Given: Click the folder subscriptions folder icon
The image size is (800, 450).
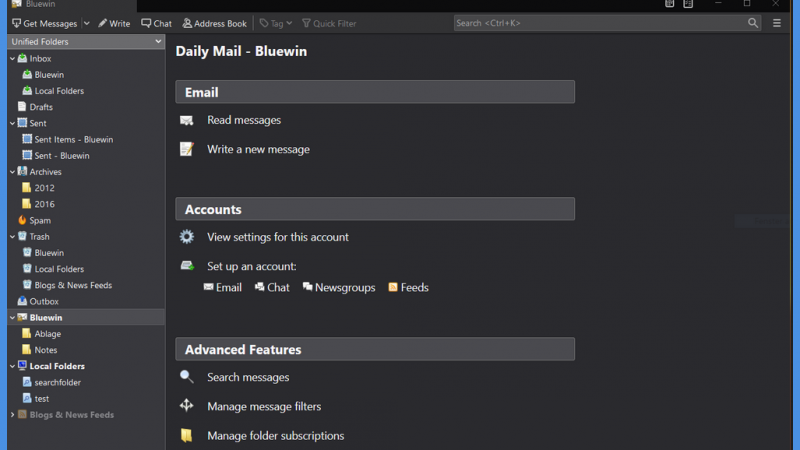Looking at the screenshot, I should pyautogui.click(x=187, y=435).
